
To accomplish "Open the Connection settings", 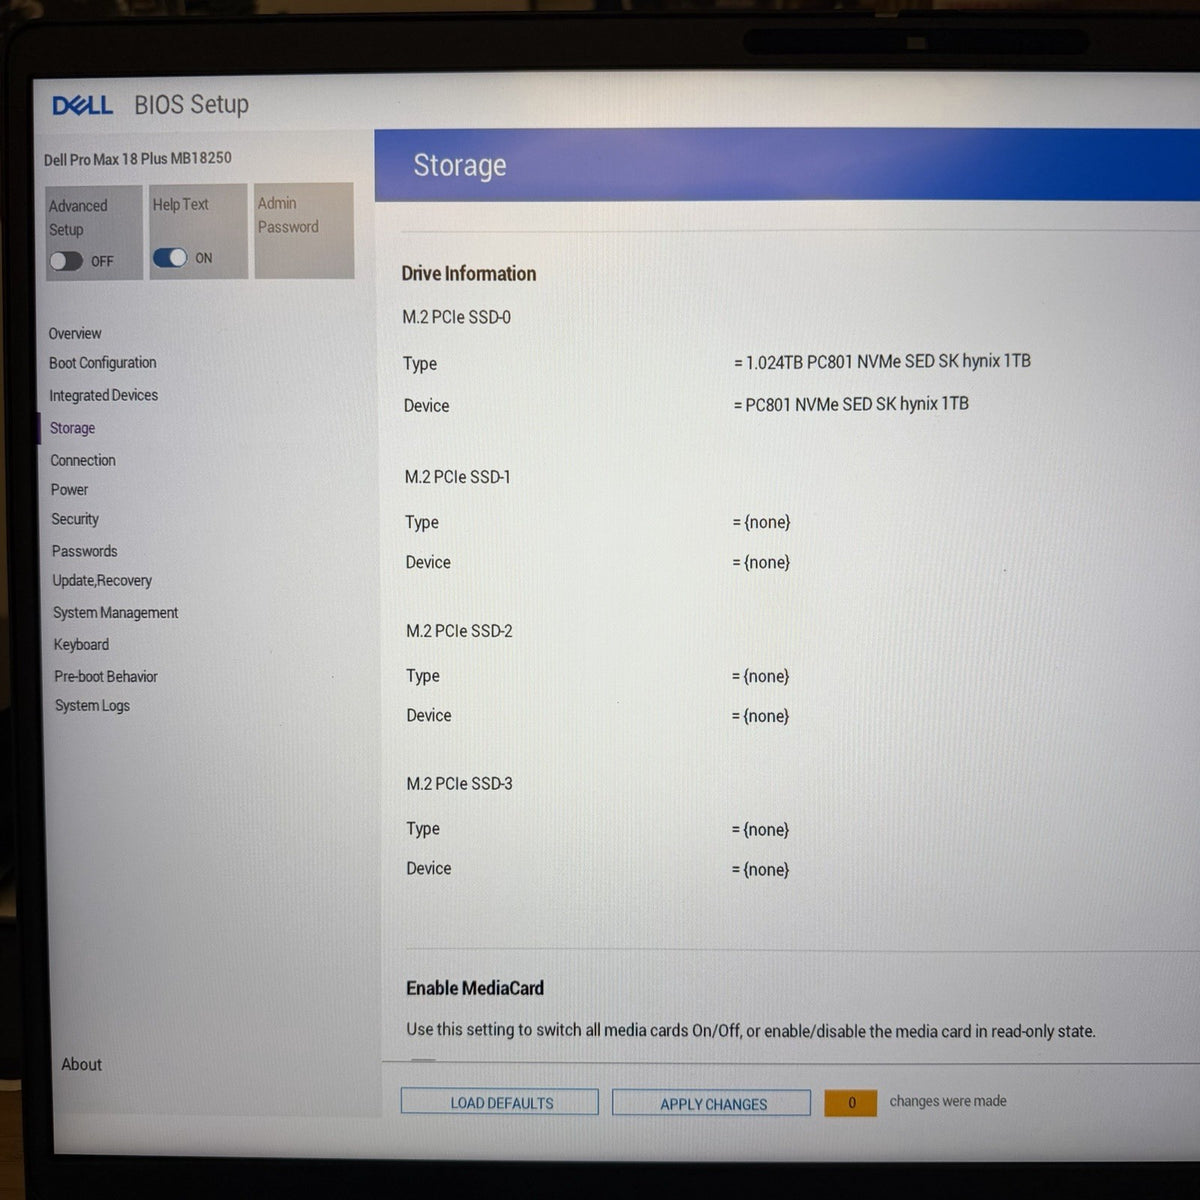I will point(83,460).
